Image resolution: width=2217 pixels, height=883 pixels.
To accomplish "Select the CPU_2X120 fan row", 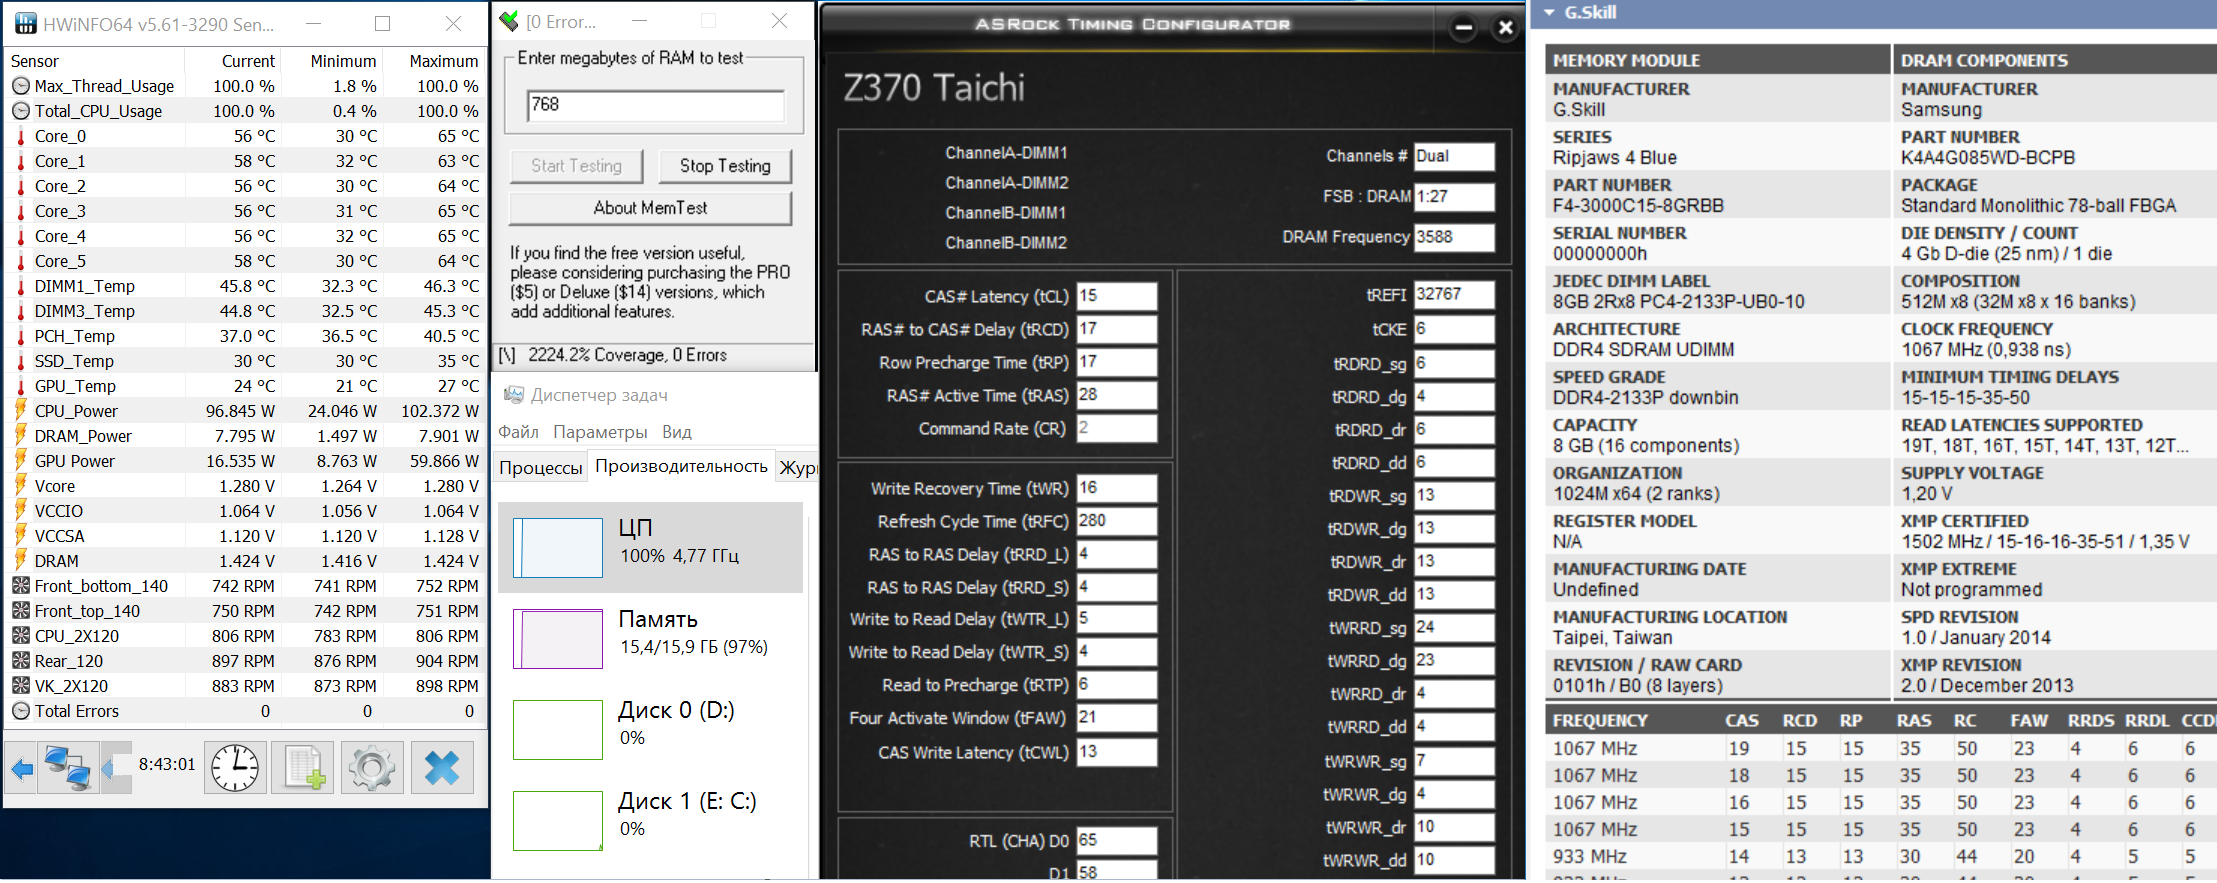I will tap(245, 636).
